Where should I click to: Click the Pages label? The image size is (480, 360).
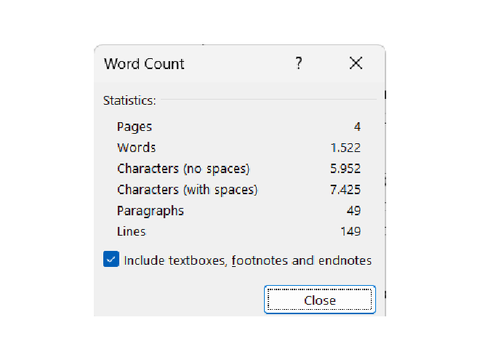(134, 127)
